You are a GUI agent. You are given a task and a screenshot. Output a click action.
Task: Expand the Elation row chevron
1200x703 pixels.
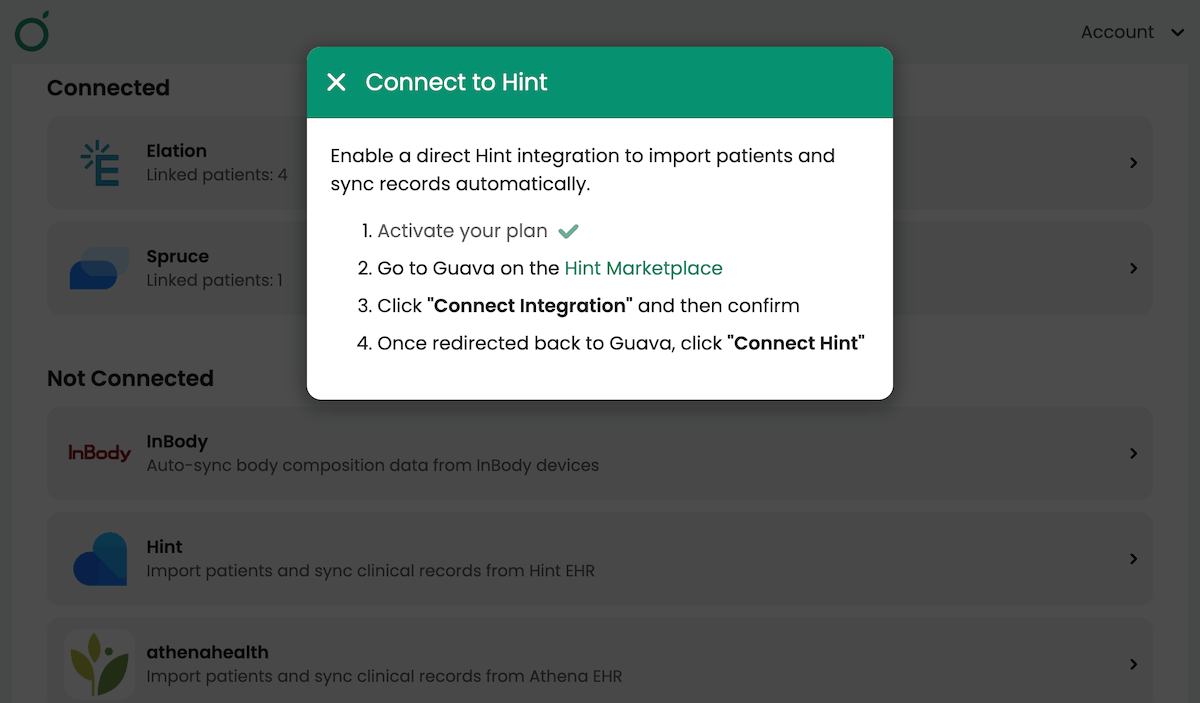pyautogui.click(x=1133, y=162)
